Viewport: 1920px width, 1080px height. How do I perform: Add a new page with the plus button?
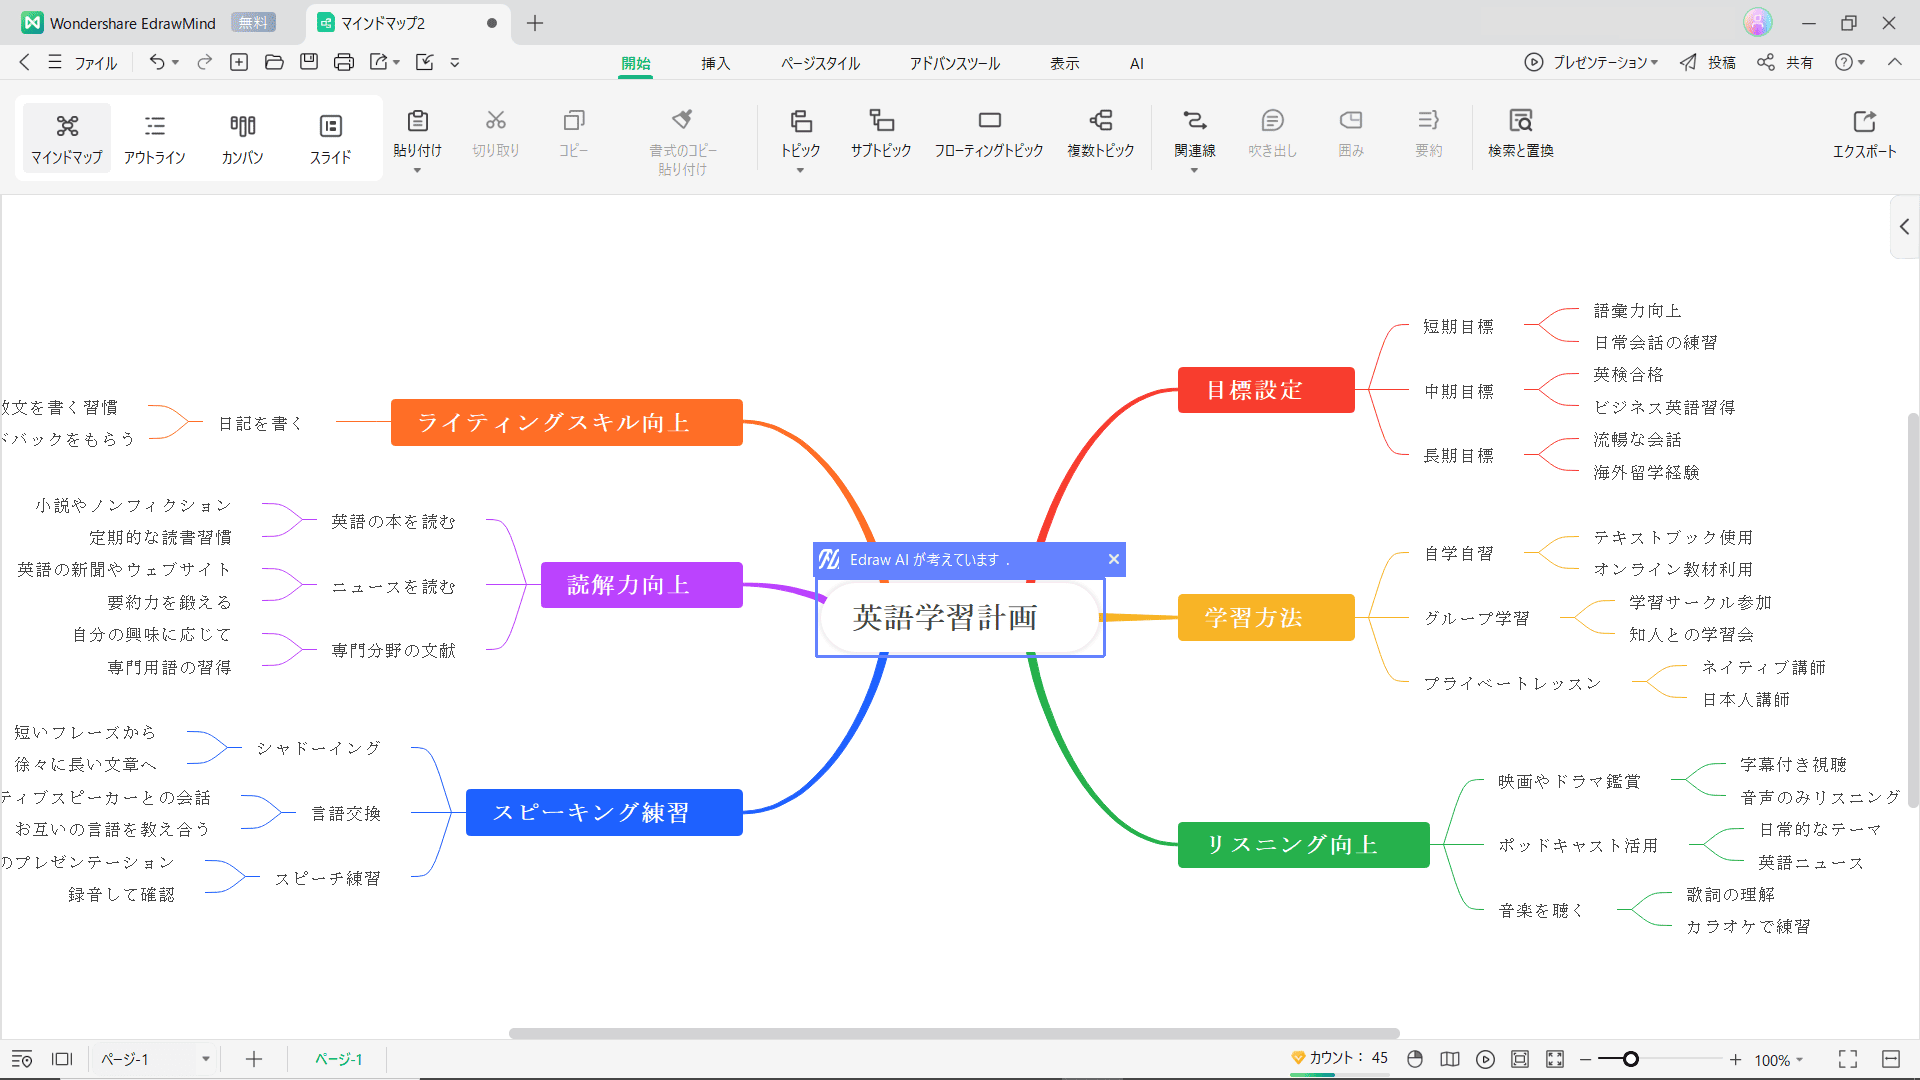[254, 1059]
